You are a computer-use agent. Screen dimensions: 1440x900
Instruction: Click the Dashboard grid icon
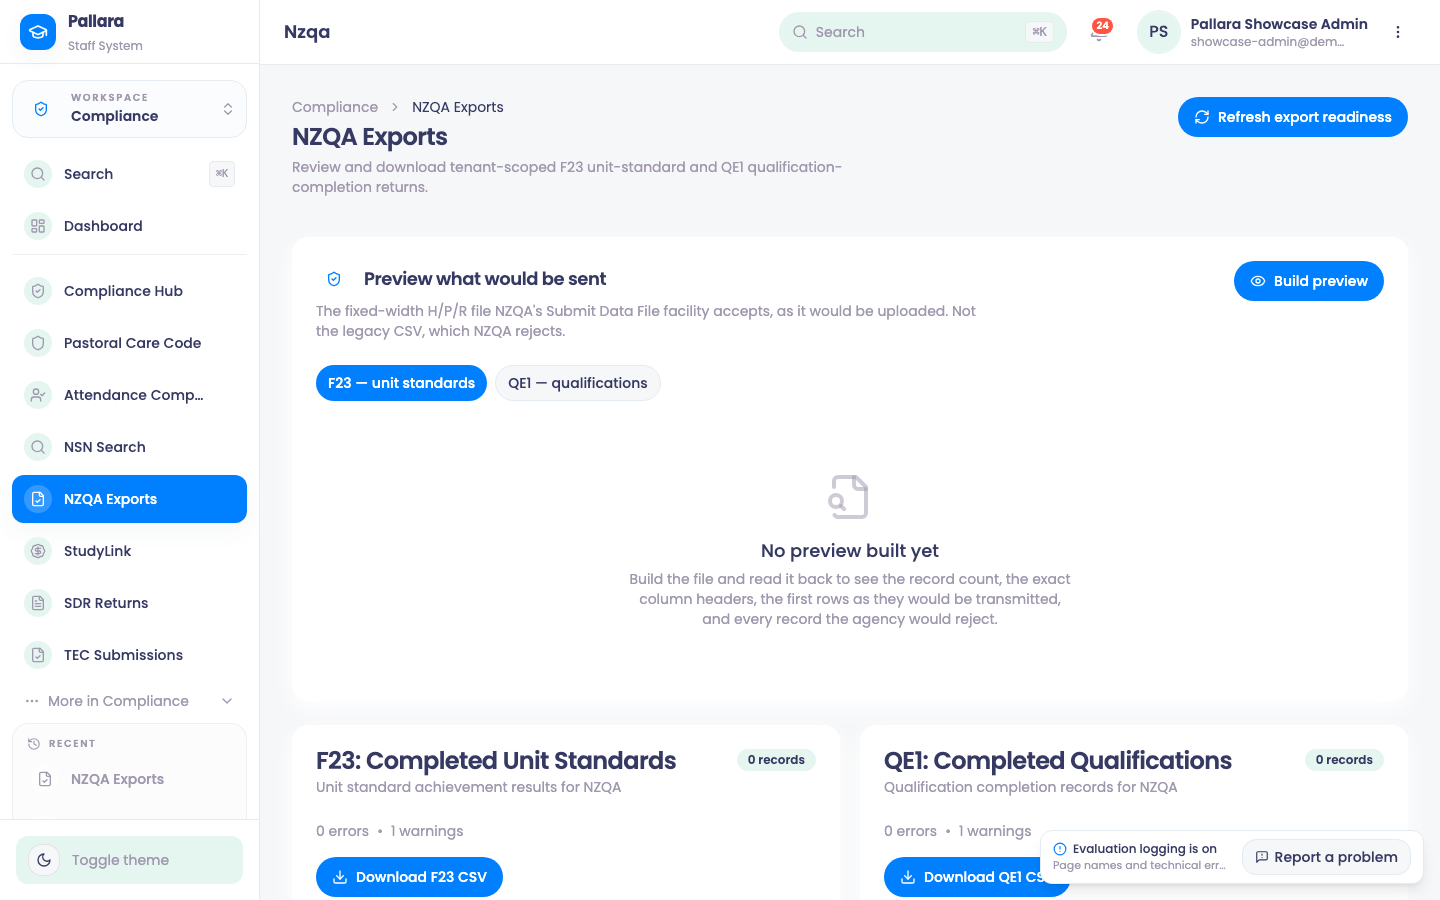pyautogui.click(x=38, y=226)
